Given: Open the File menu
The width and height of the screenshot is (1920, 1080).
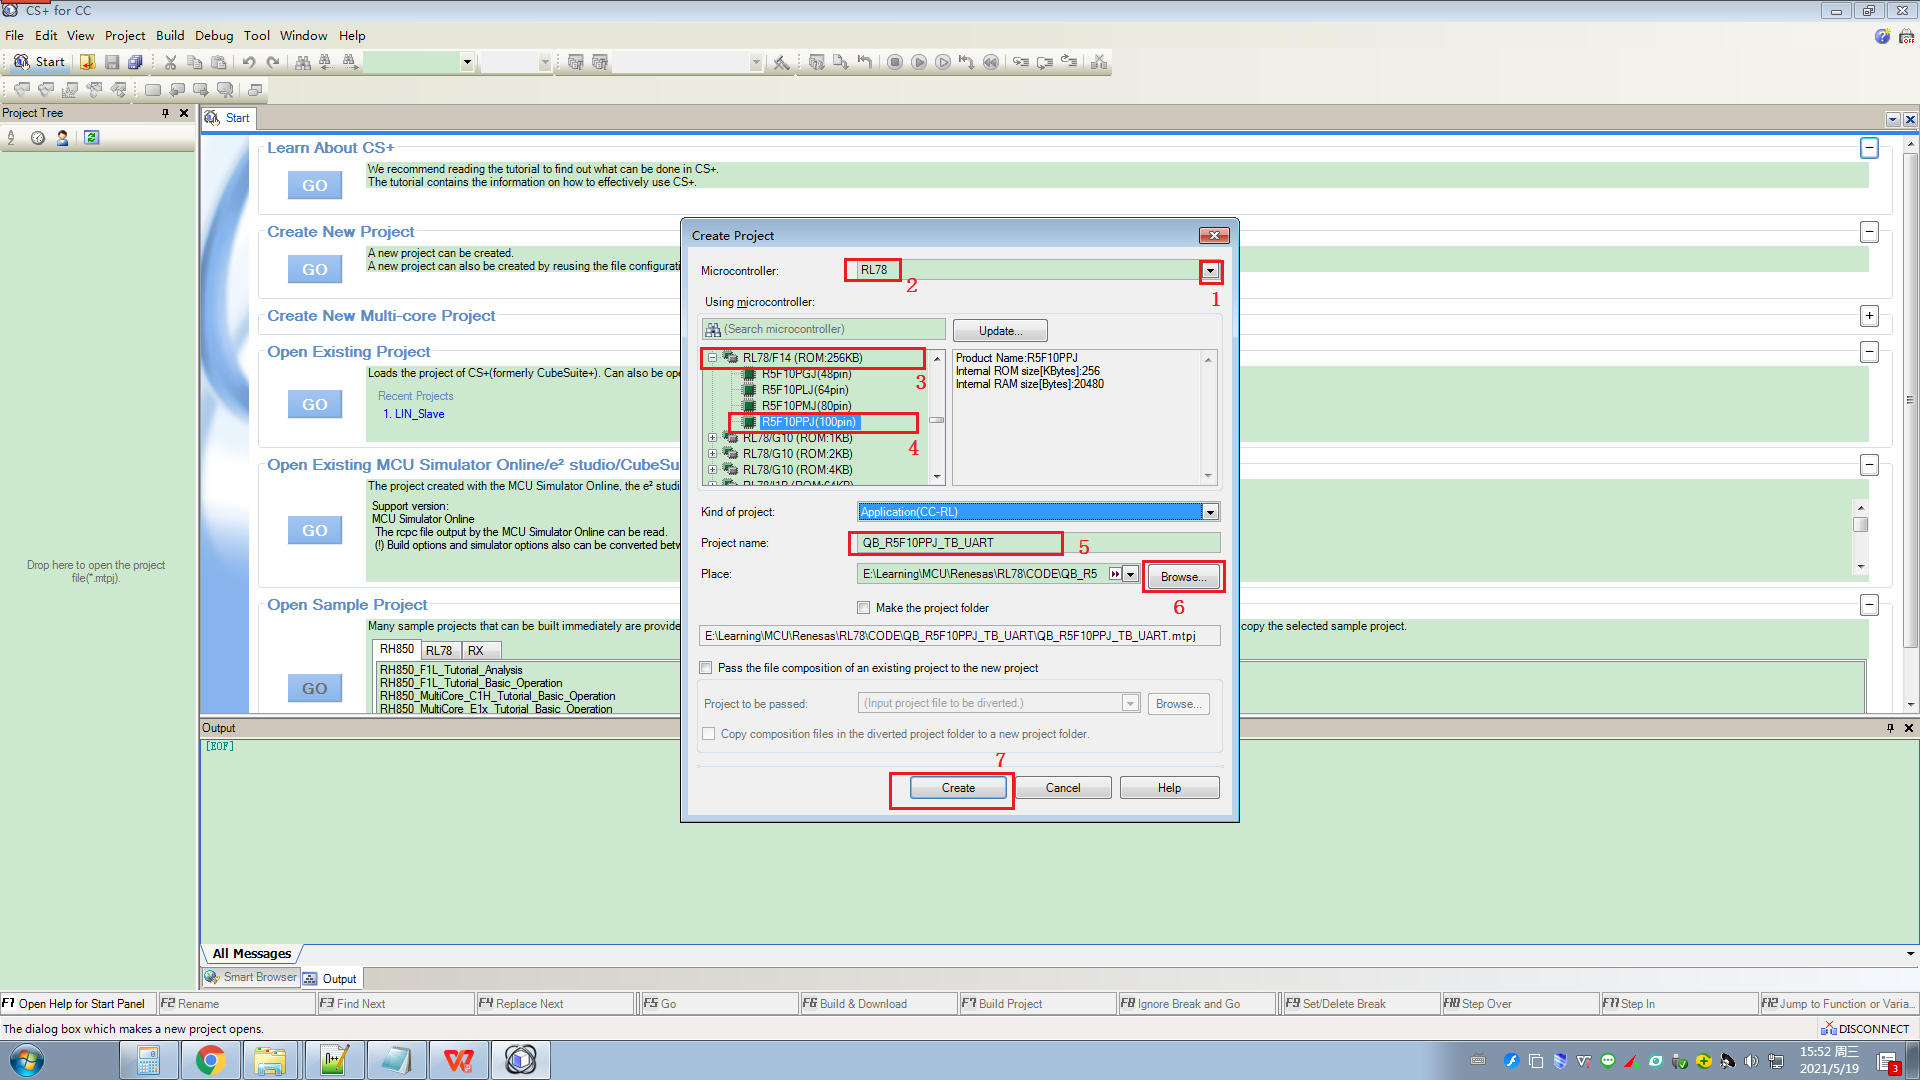Looking at the screenshot, I should (14, 36).
